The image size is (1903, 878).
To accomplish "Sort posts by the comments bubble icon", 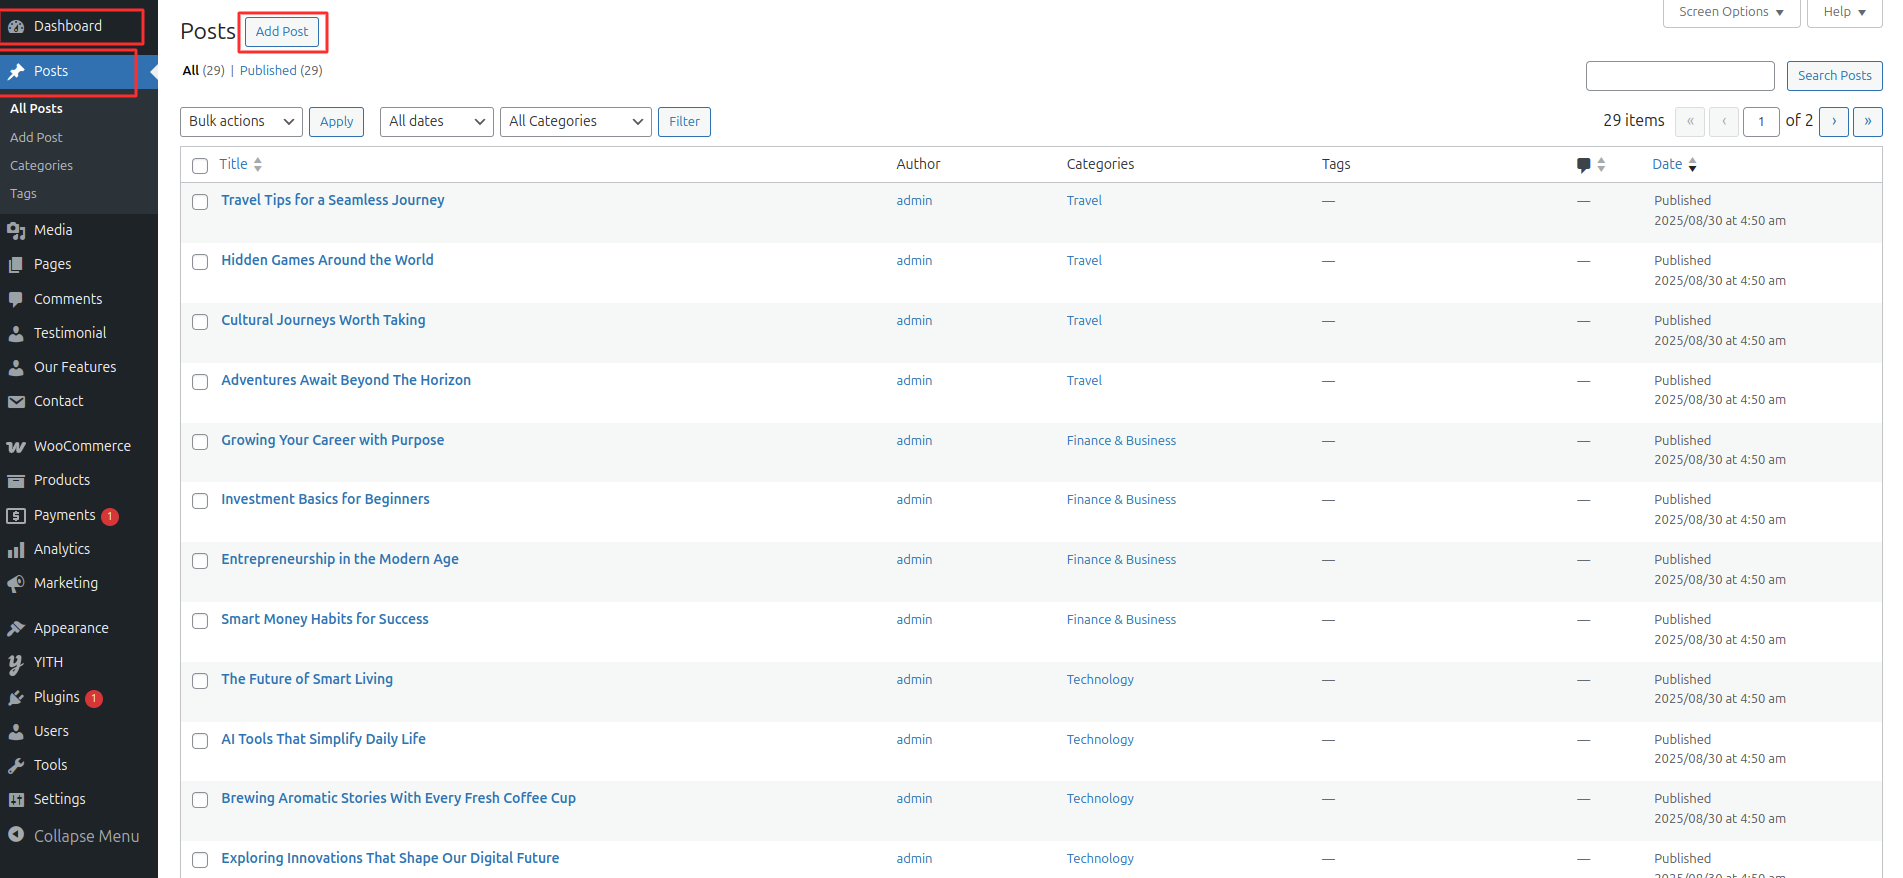I will tap(1583, 165).
